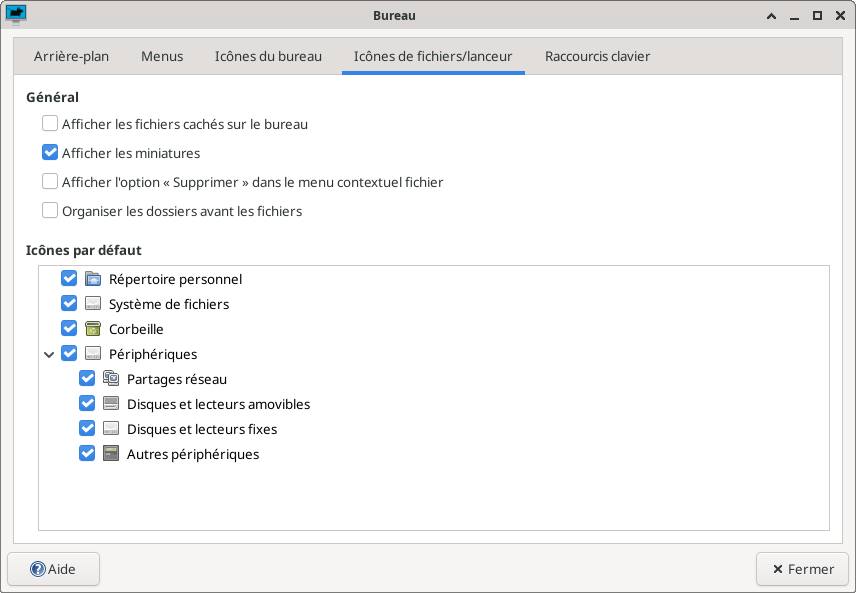Viewport: 856px width, 593px height.
Task: Open the window menu icon in title bar
Action: point(17,15)
